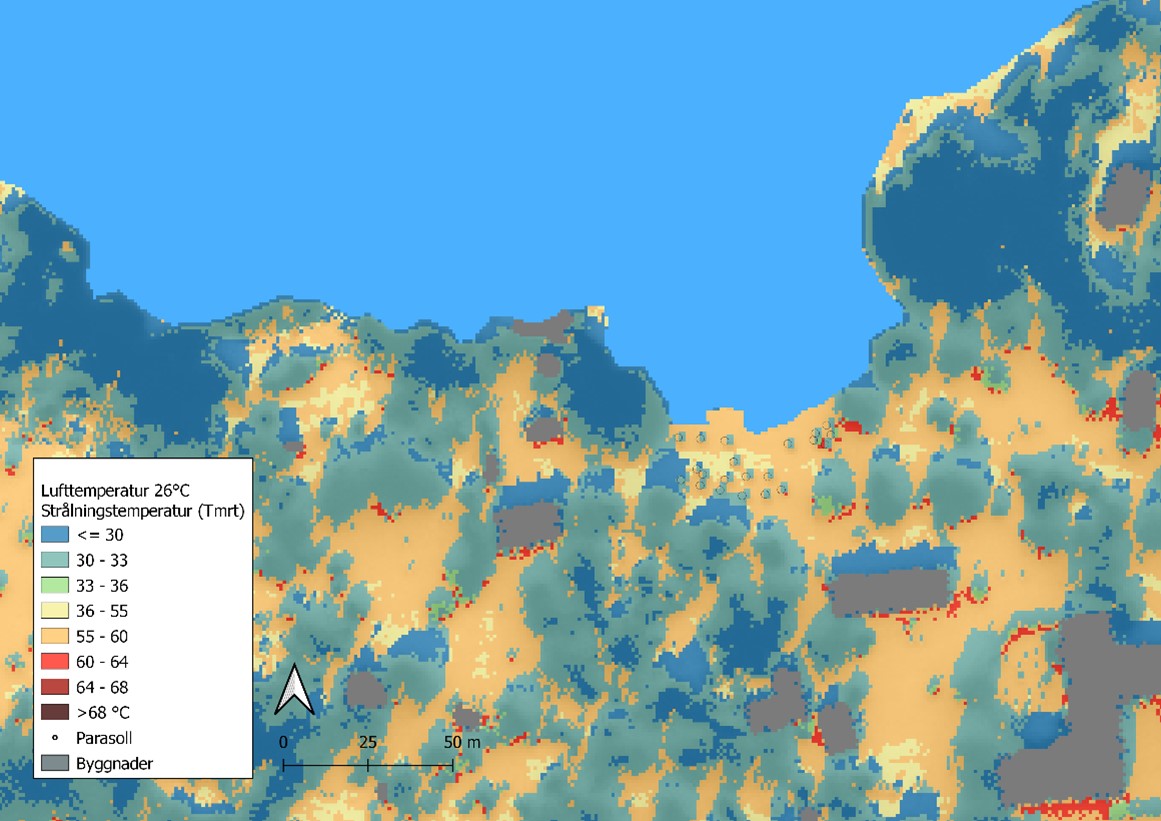Click the '55 - 60' orange legend swatch

[x=56, y=636]
